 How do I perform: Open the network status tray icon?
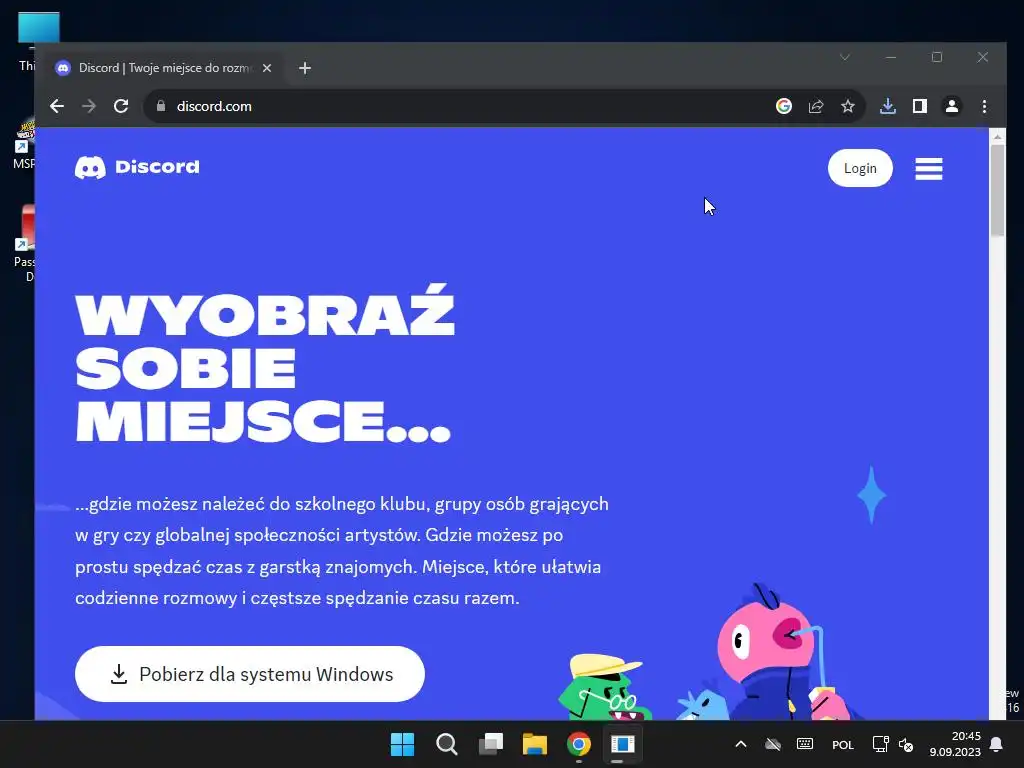(x=880, y=744)
